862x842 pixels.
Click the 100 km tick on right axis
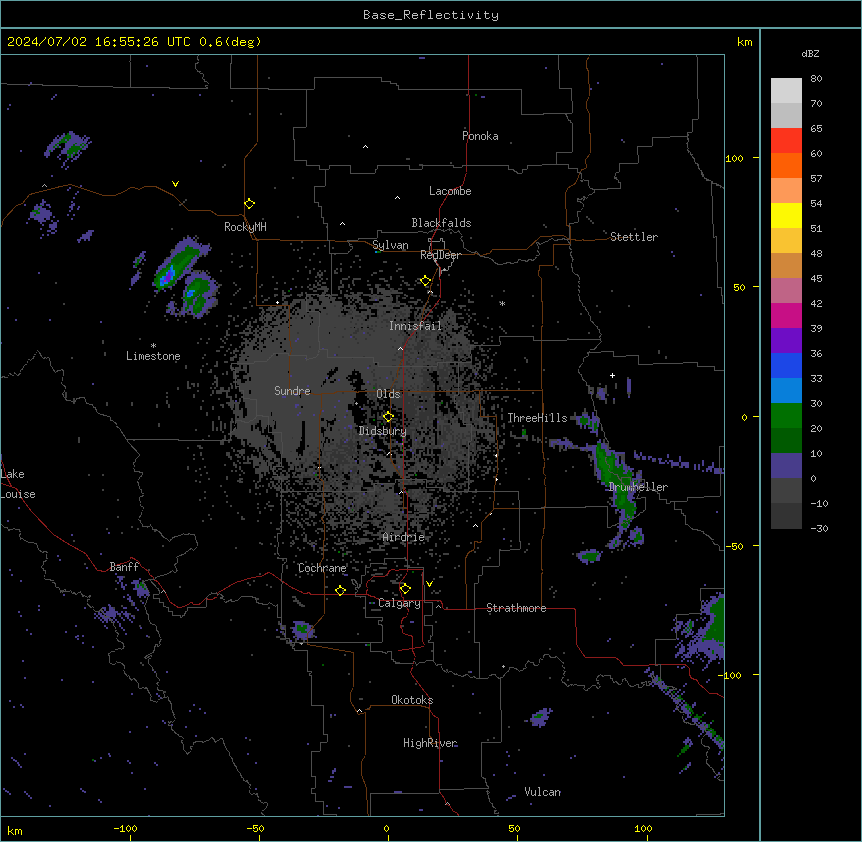click(734, 158)
